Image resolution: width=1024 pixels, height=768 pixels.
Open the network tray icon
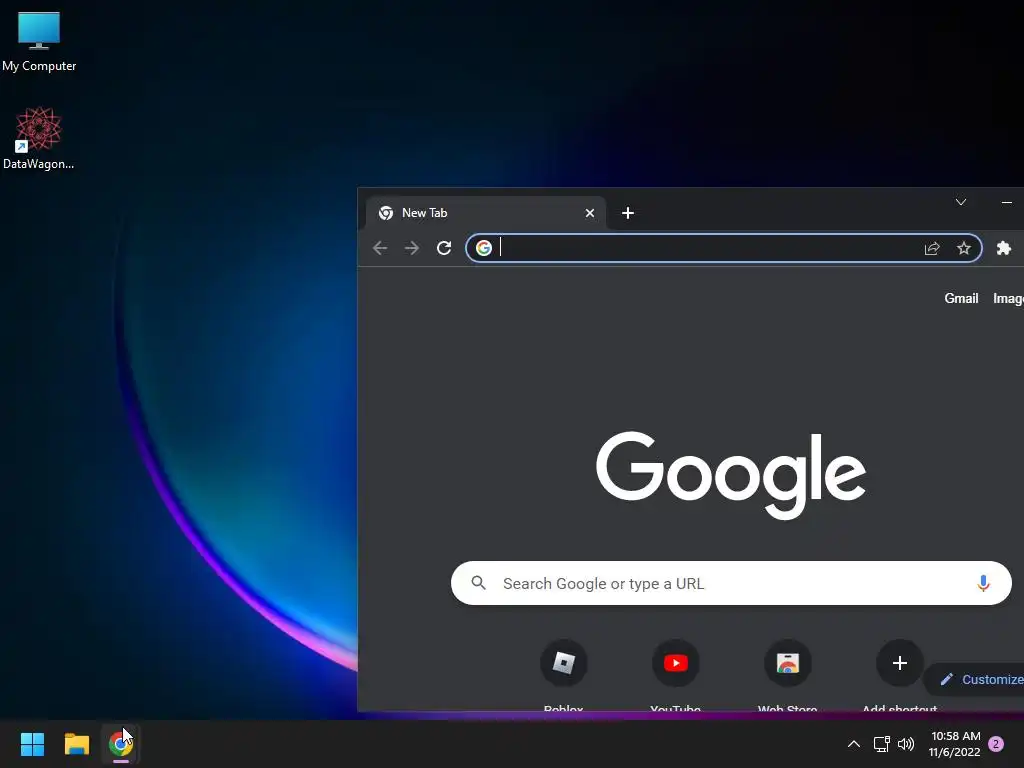click(882, 744)
